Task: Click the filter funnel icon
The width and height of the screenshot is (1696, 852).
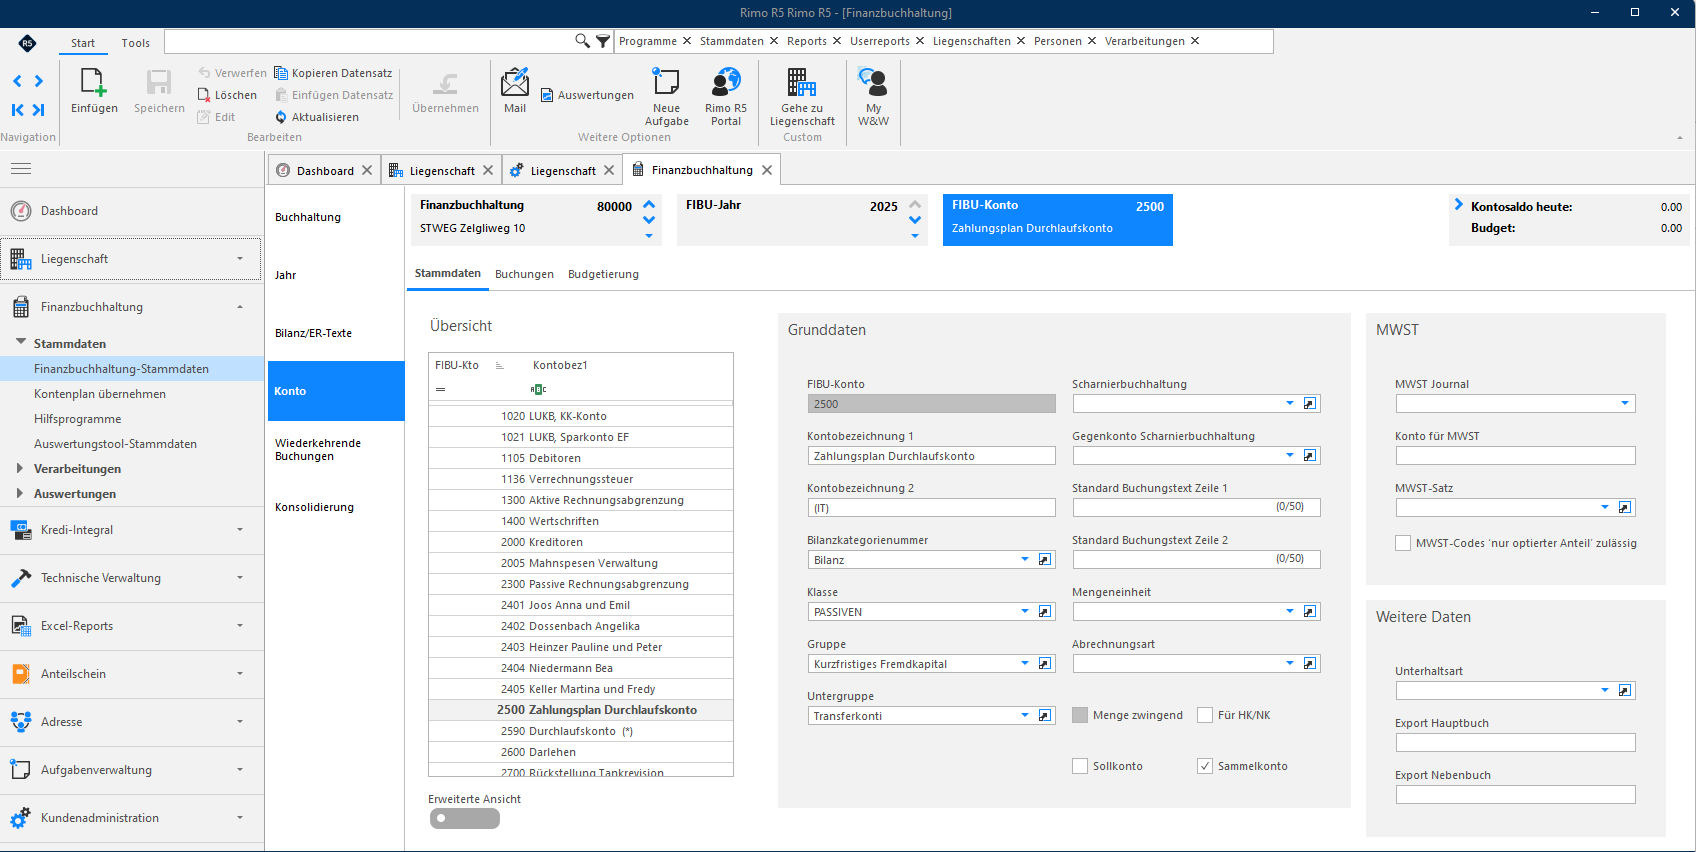Action: [603, 41]
